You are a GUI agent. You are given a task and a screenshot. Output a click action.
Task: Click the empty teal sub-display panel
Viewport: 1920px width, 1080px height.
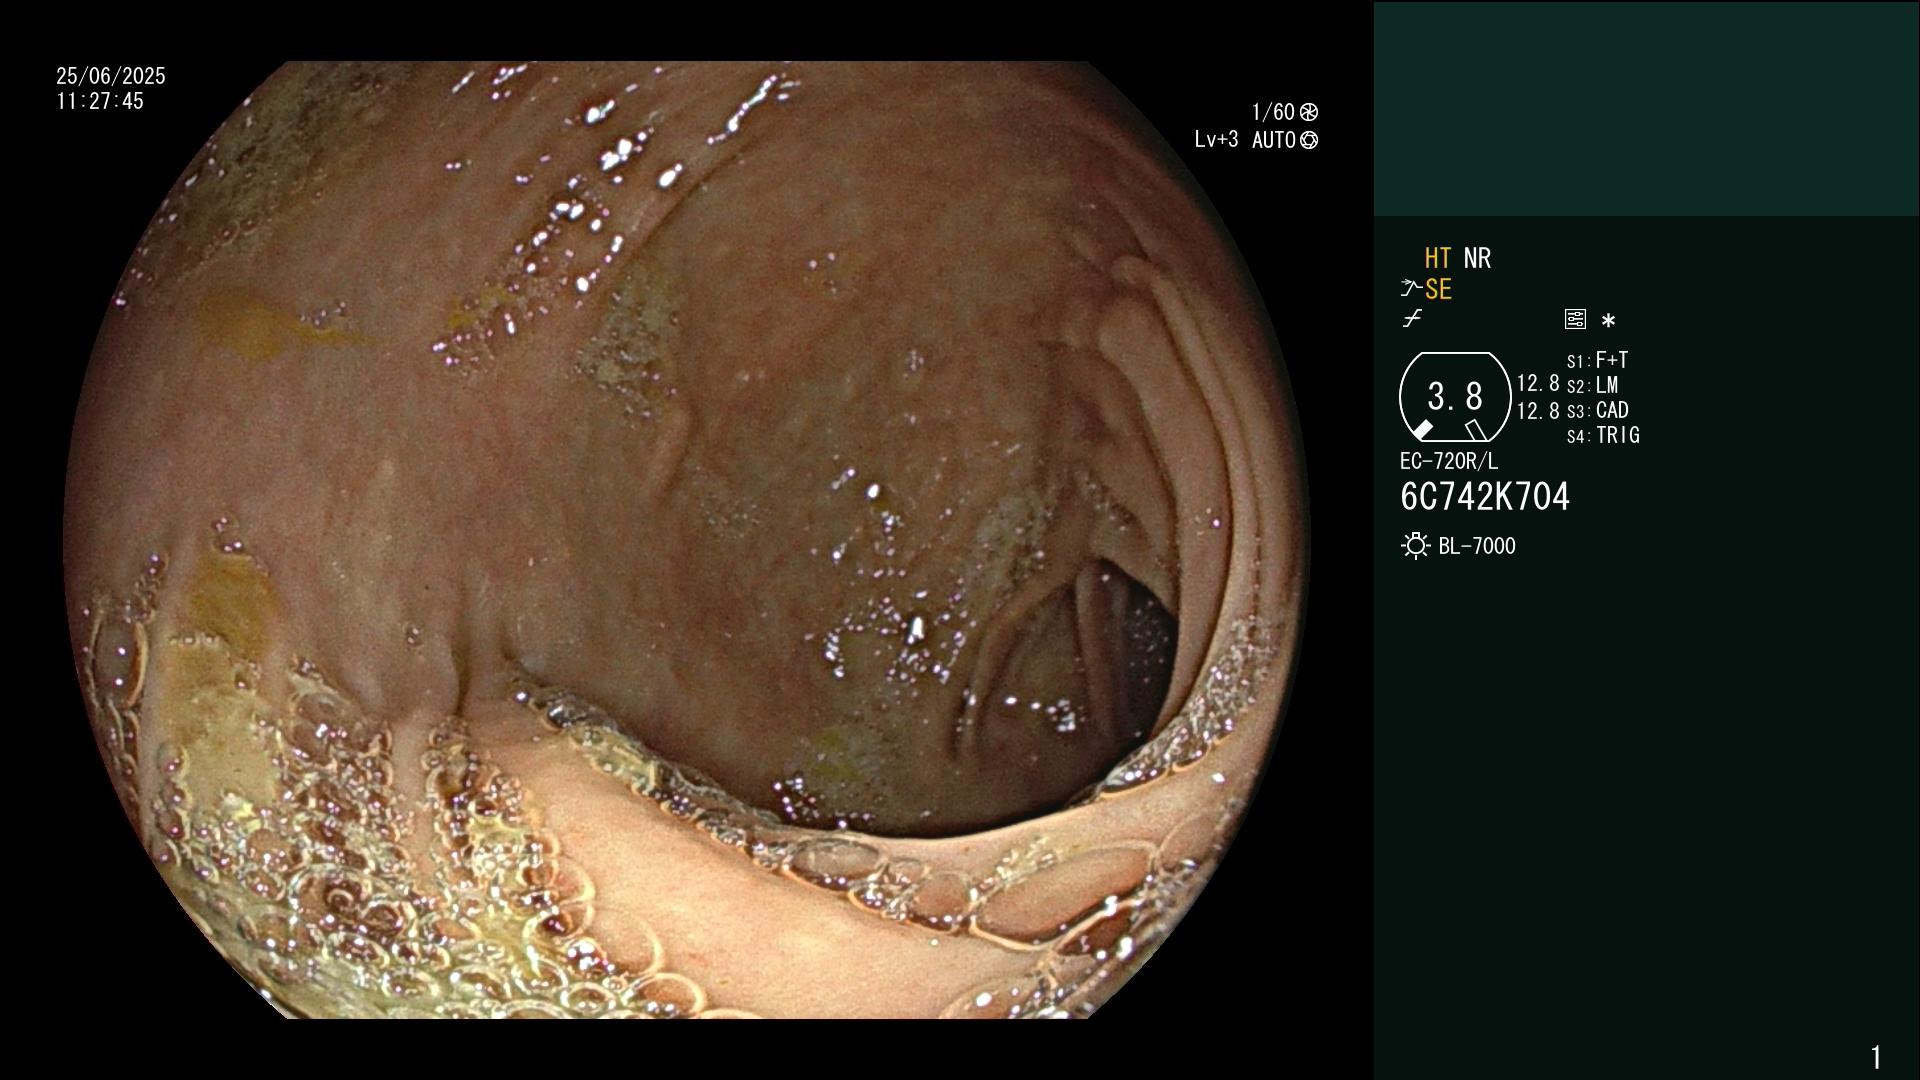[x=1646, y=109]
